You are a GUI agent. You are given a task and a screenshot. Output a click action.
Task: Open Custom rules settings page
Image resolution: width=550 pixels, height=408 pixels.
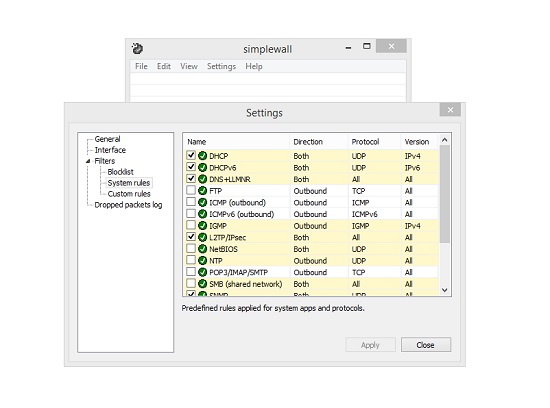point(129,194)
